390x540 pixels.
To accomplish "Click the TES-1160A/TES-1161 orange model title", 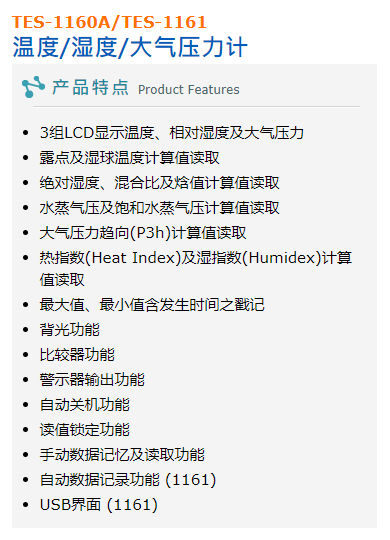I will tap(109, 22).
